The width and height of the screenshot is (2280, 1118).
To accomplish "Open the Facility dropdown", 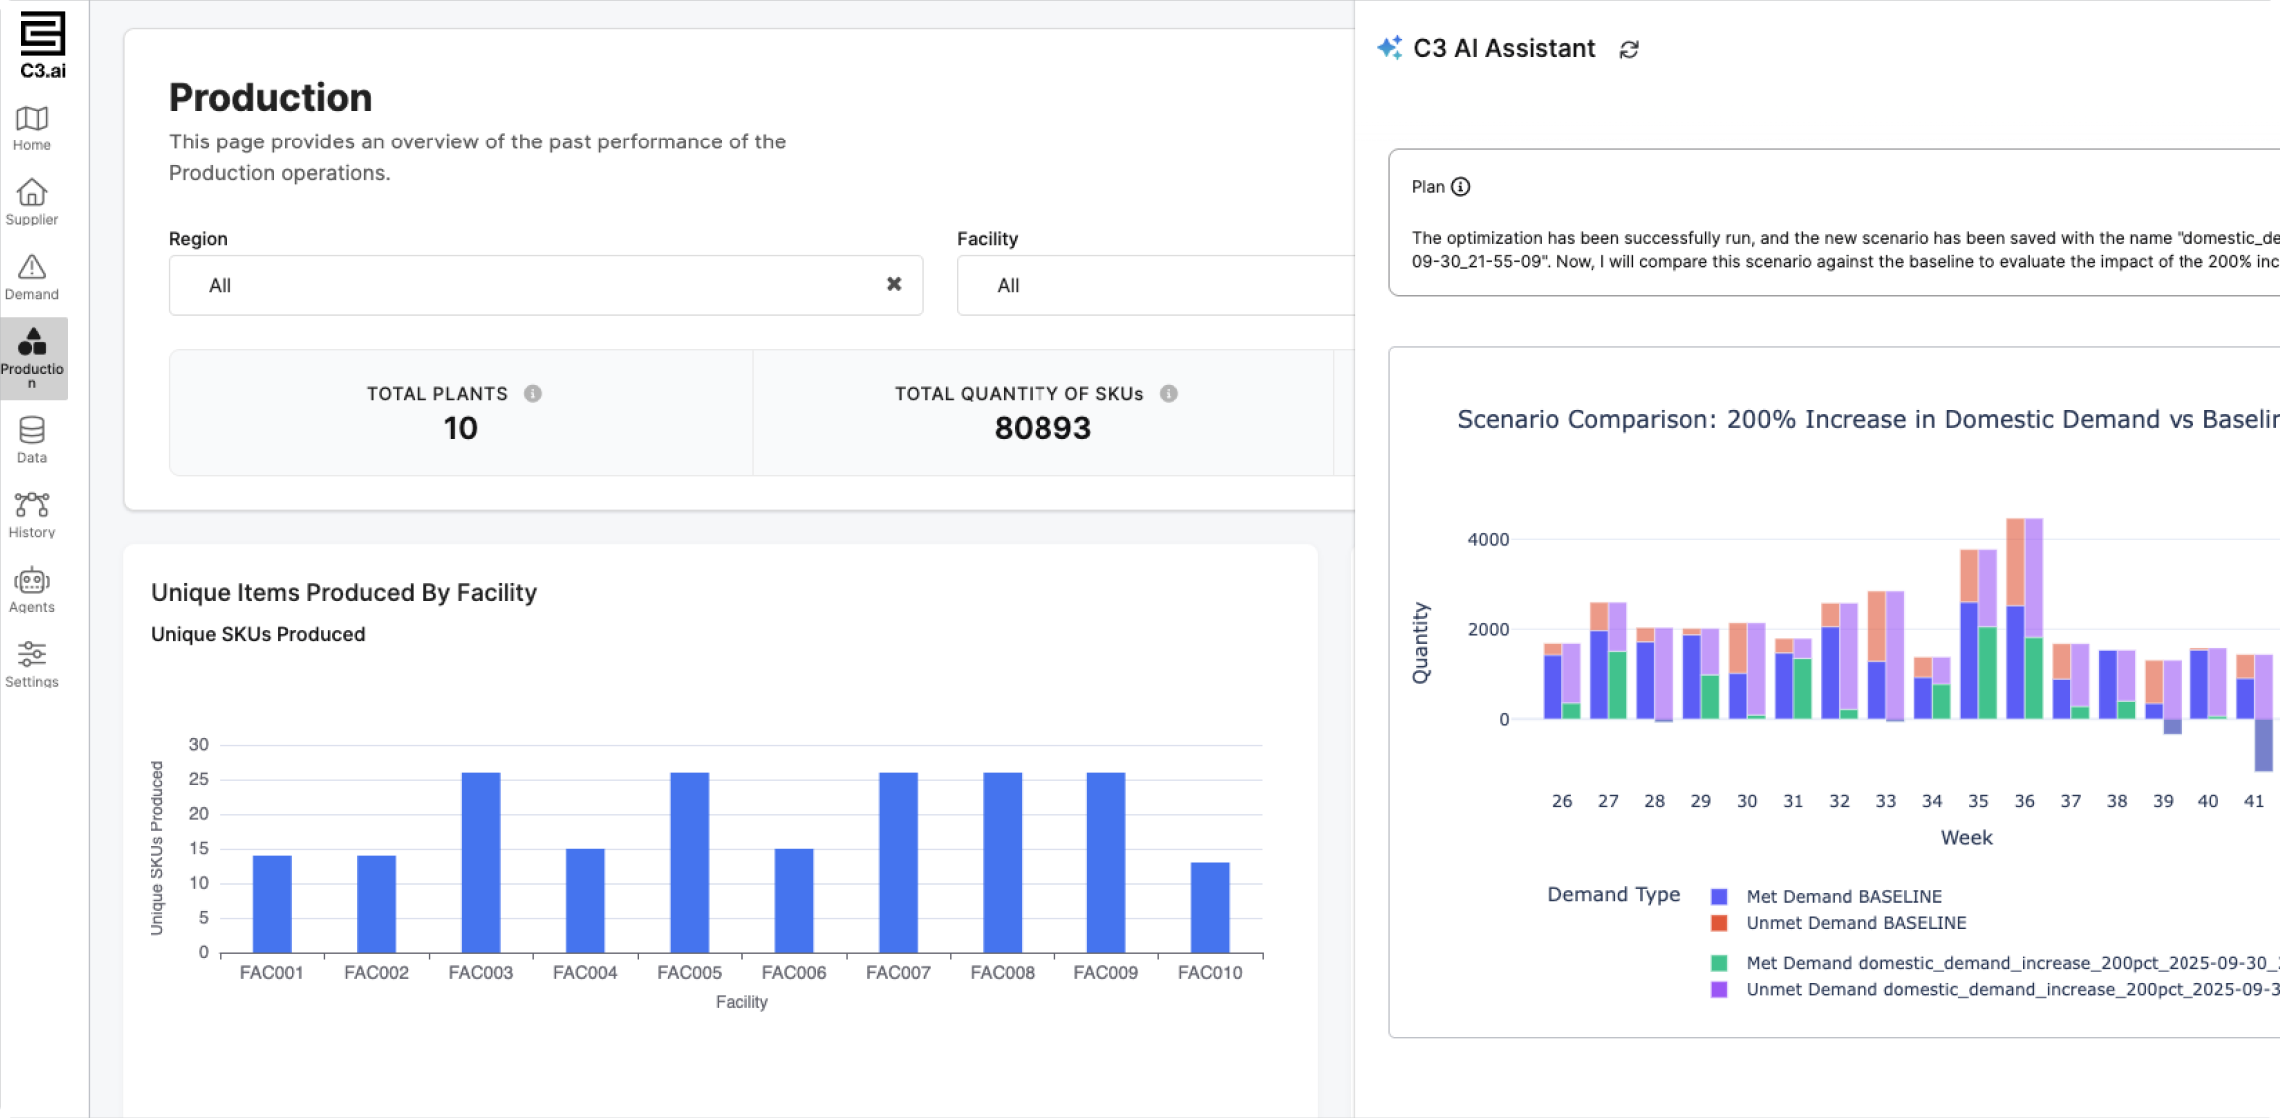I will [1156, 285].
